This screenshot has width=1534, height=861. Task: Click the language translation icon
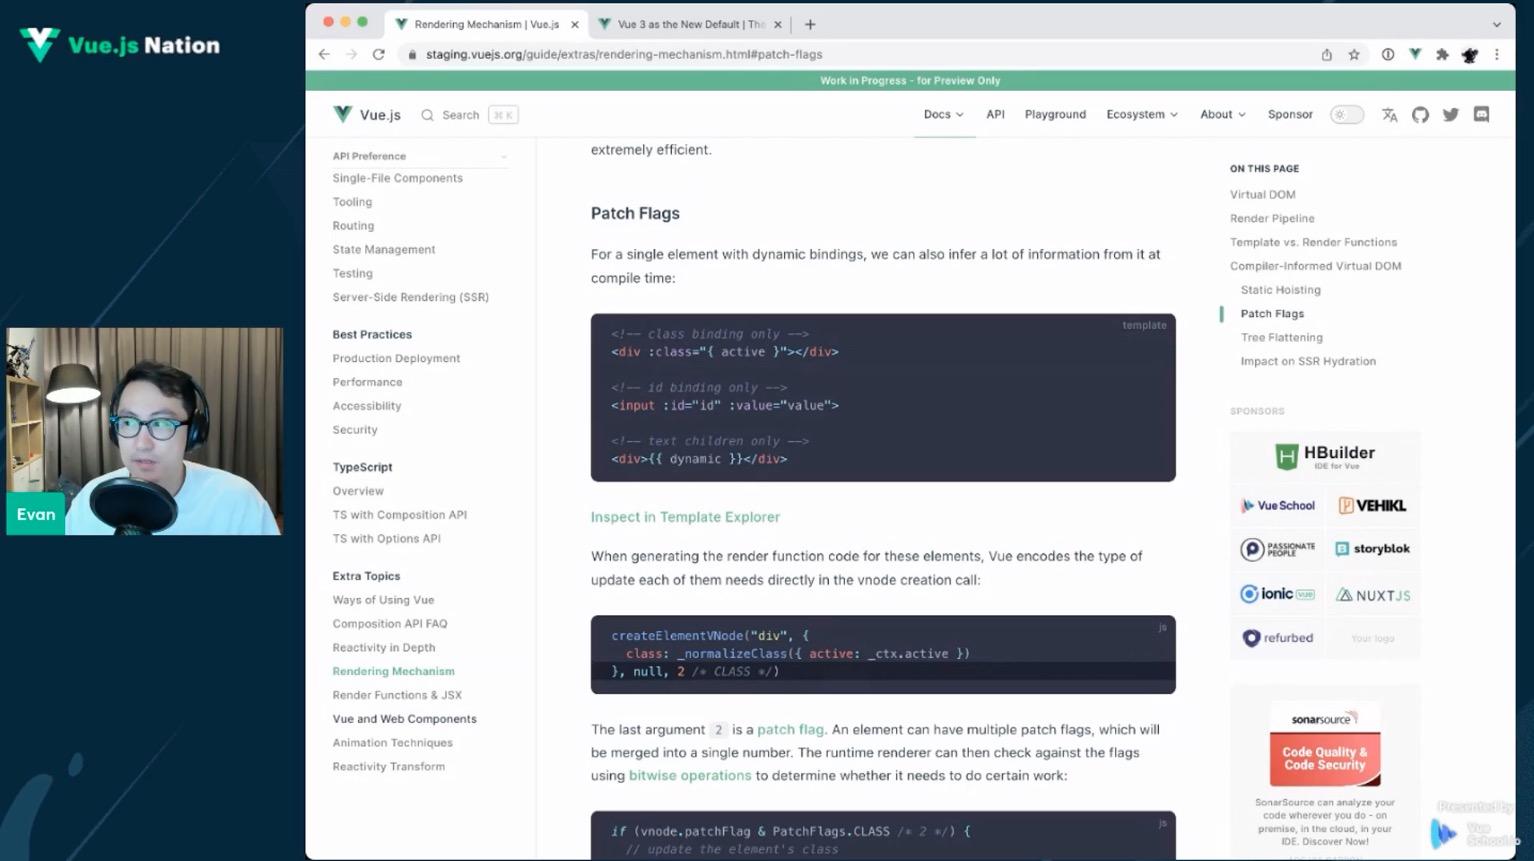[1389, 115]
